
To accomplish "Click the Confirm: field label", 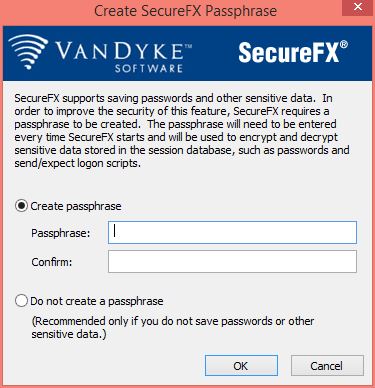I will (x=52, y=262).
